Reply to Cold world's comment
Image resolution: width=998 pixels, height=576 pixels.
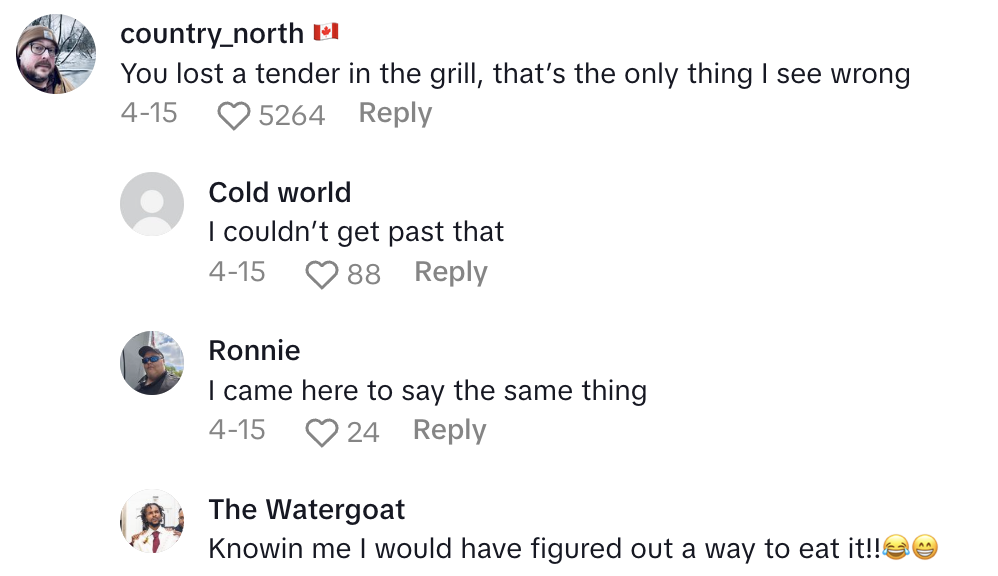(x=451, y=272)
